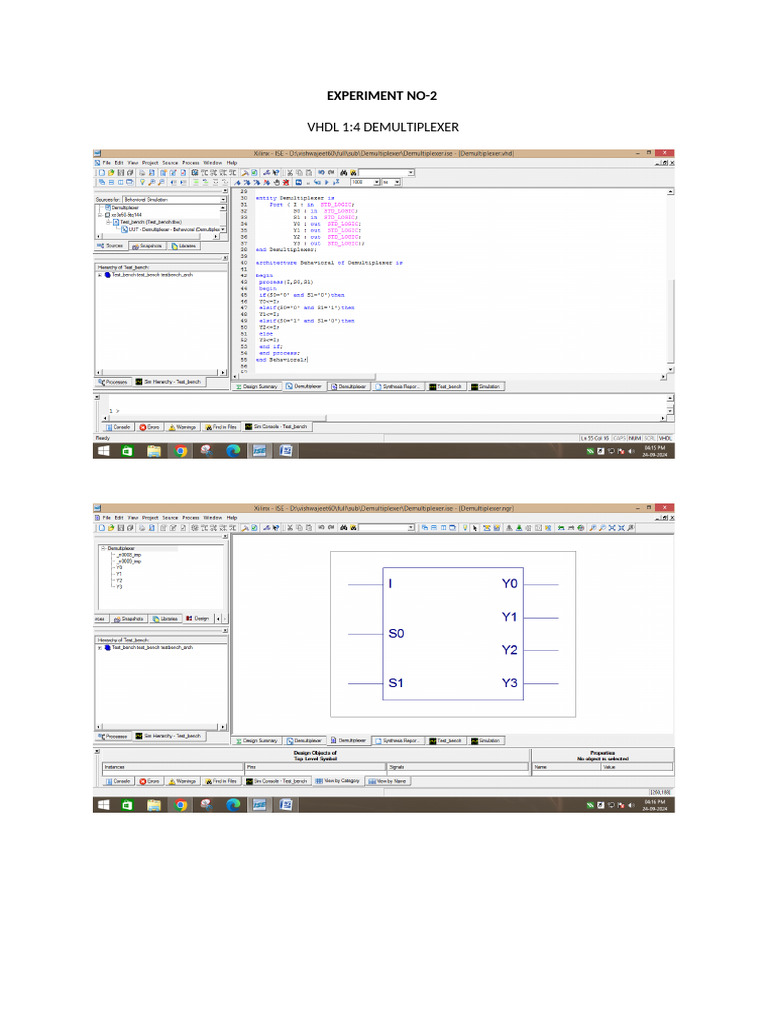The width and height of the screenshot is (768, 1024).
Task: Open File menu in upper ISE window
Action: [106, 163]
